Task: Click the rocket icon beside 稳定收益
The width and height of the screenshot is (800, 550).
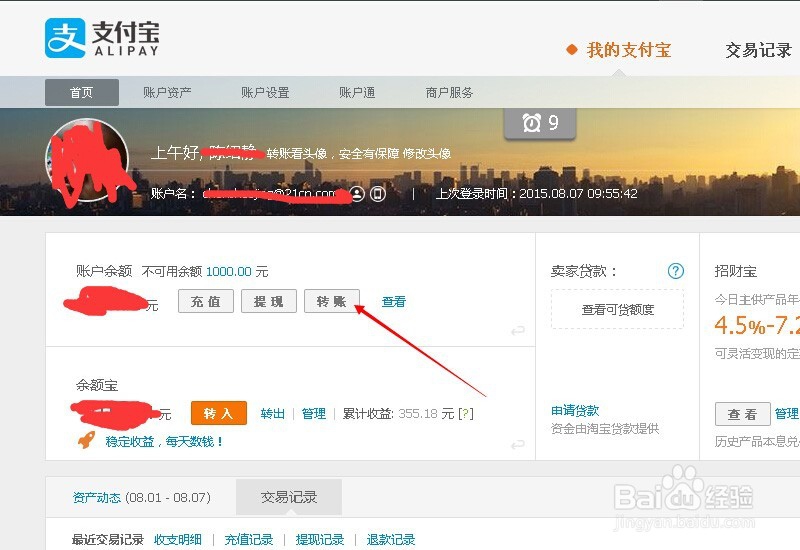Action: [86, 440]
